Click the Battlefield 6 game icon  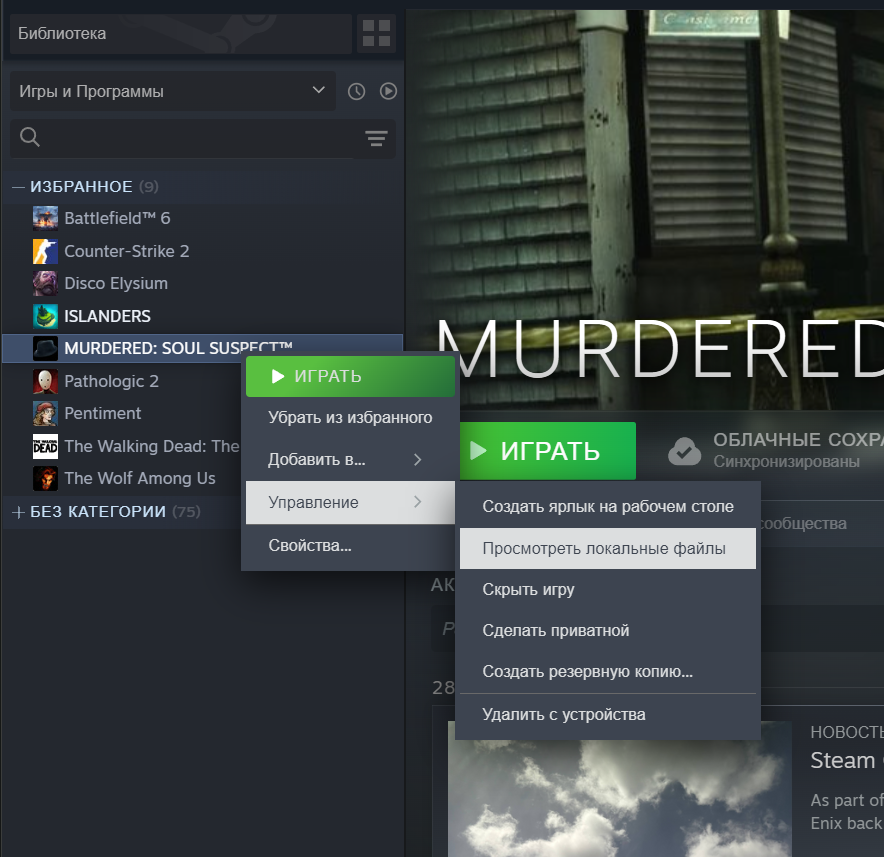tap(45, 218)
